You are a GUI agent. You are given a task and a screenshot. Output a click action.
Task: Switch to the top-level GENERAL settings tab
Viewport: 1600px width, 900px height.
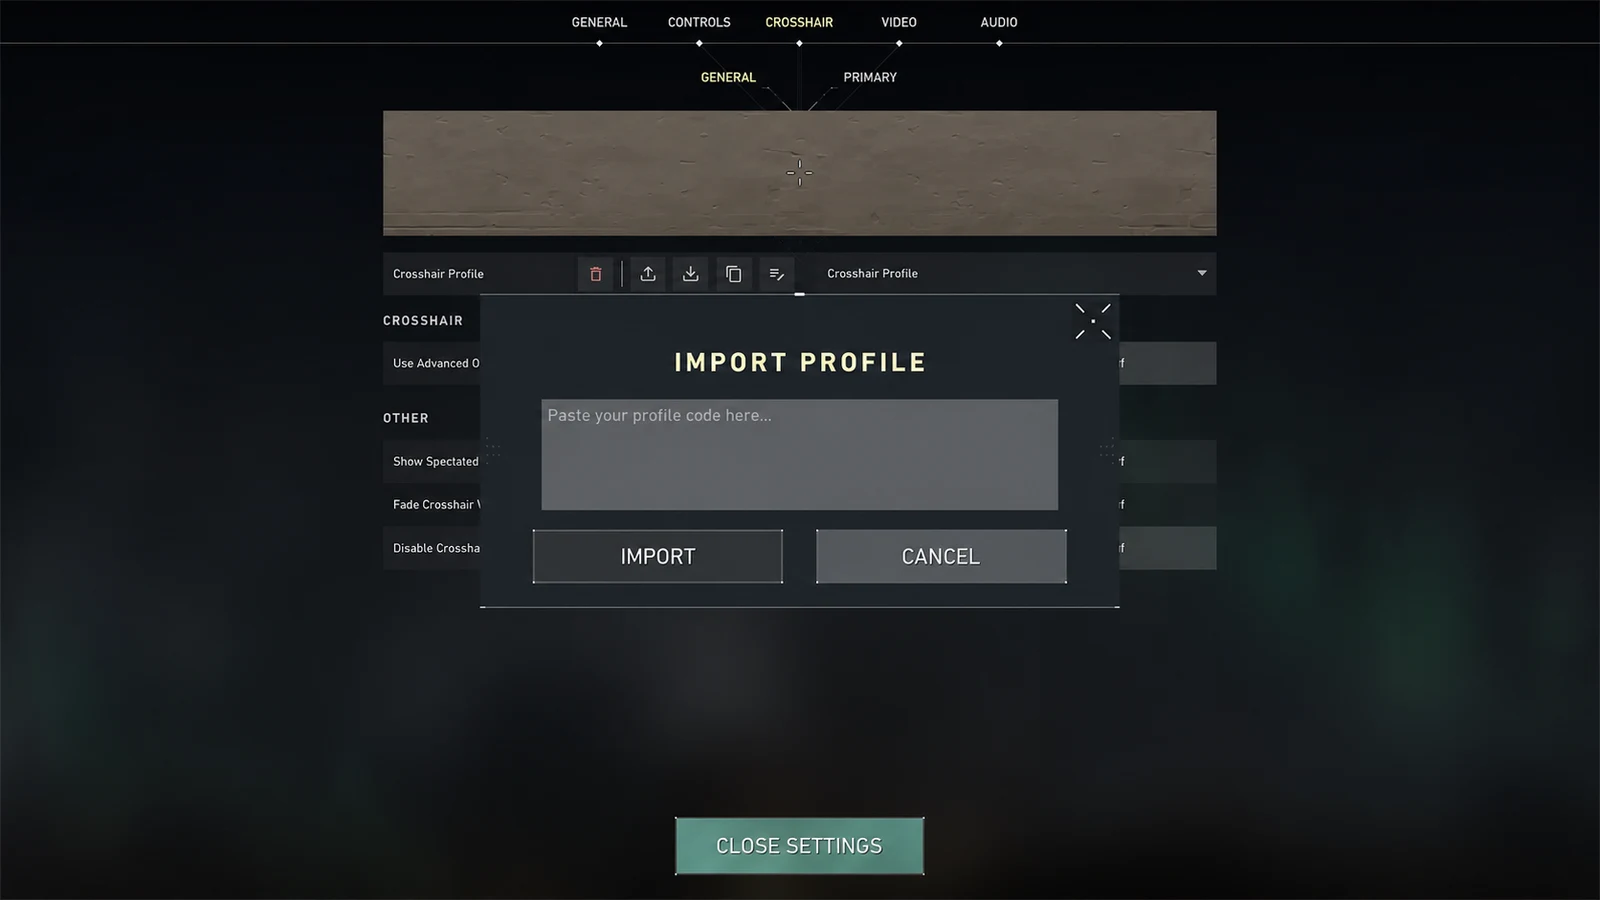599,22
